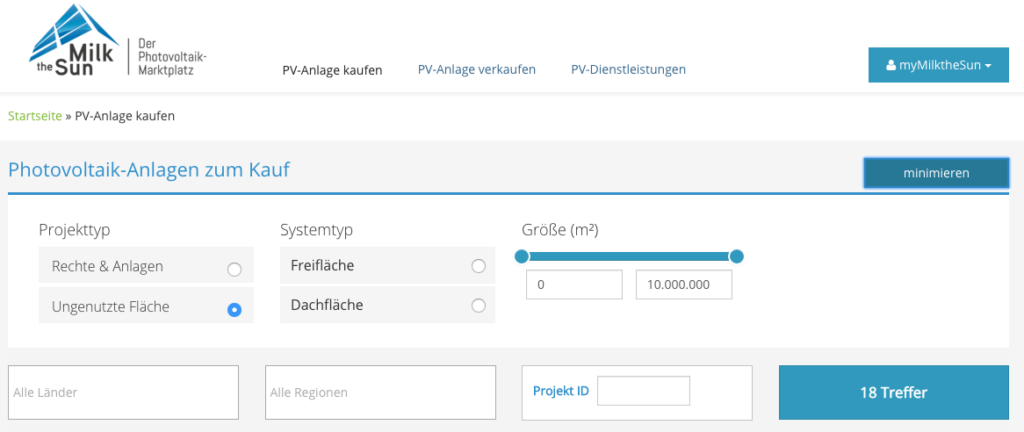Open the PV-Dienstleistungen navigation item
1024x432 pixels.
pyautogui.click(x=628, y=70)
